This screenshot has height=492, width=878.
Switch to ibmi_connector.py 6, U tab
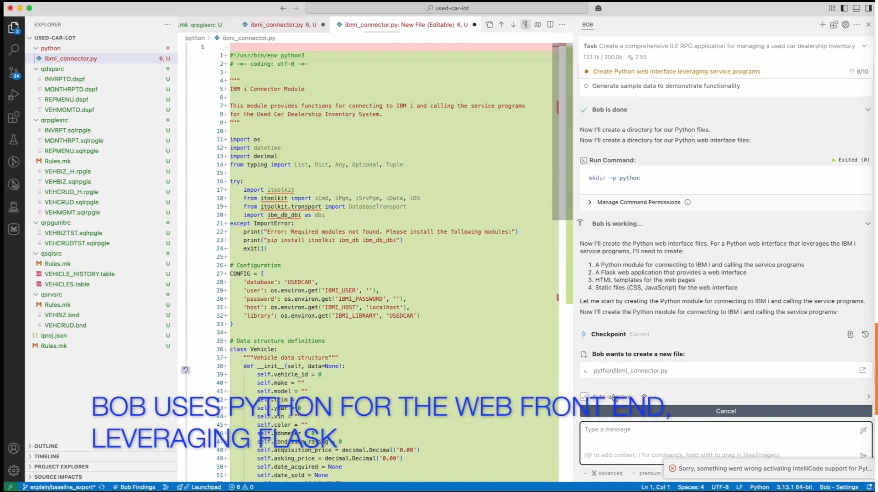click(283, 25)
